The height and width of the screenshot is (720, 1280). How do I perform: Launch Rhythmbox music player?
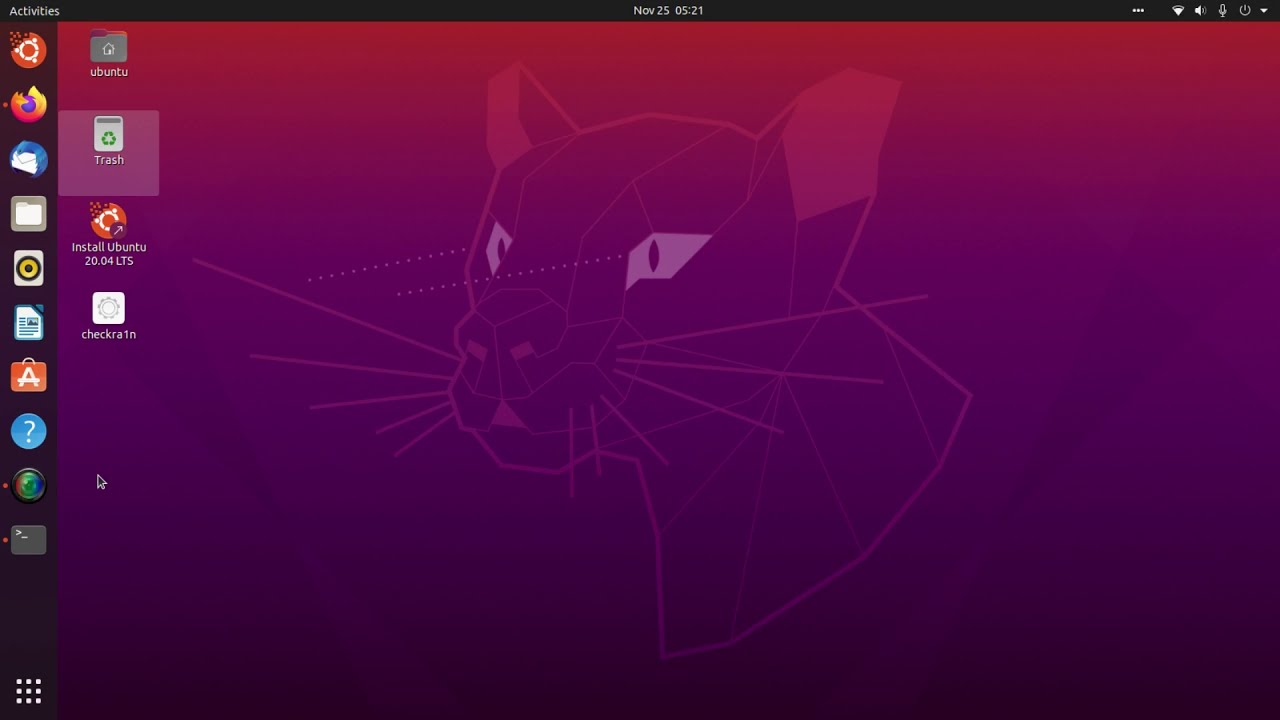point(28,268)
